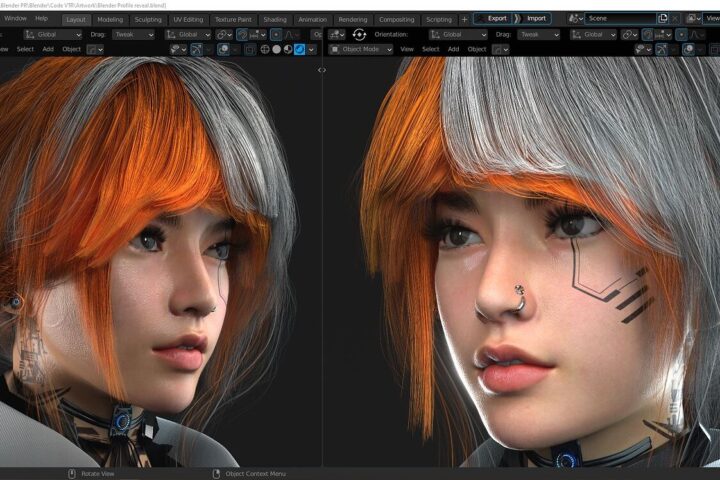Open left viewport object type visibility dropdown

point(178,49)
